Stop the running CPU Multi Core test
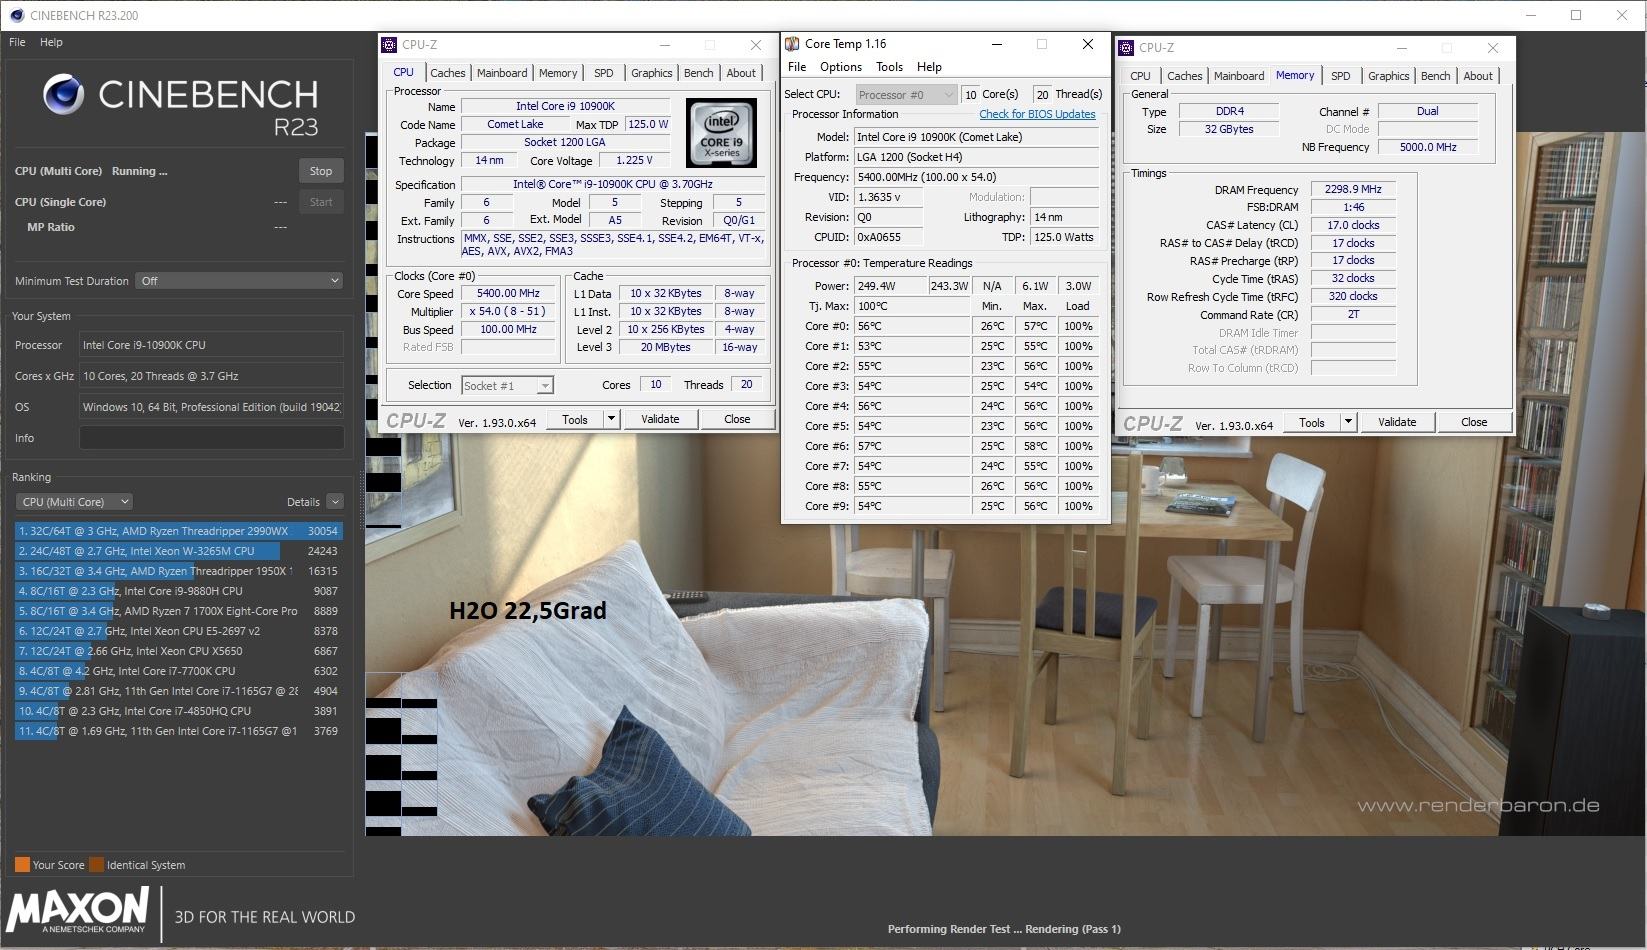This screenshot has width=1647, height=950. [321, 171]
